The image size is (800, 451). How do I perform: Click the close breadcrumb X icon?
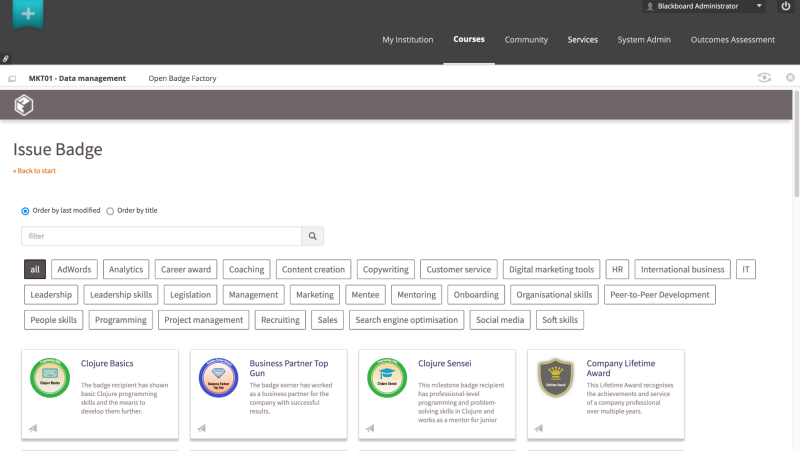pyautogui.click(x=790, y=78)
